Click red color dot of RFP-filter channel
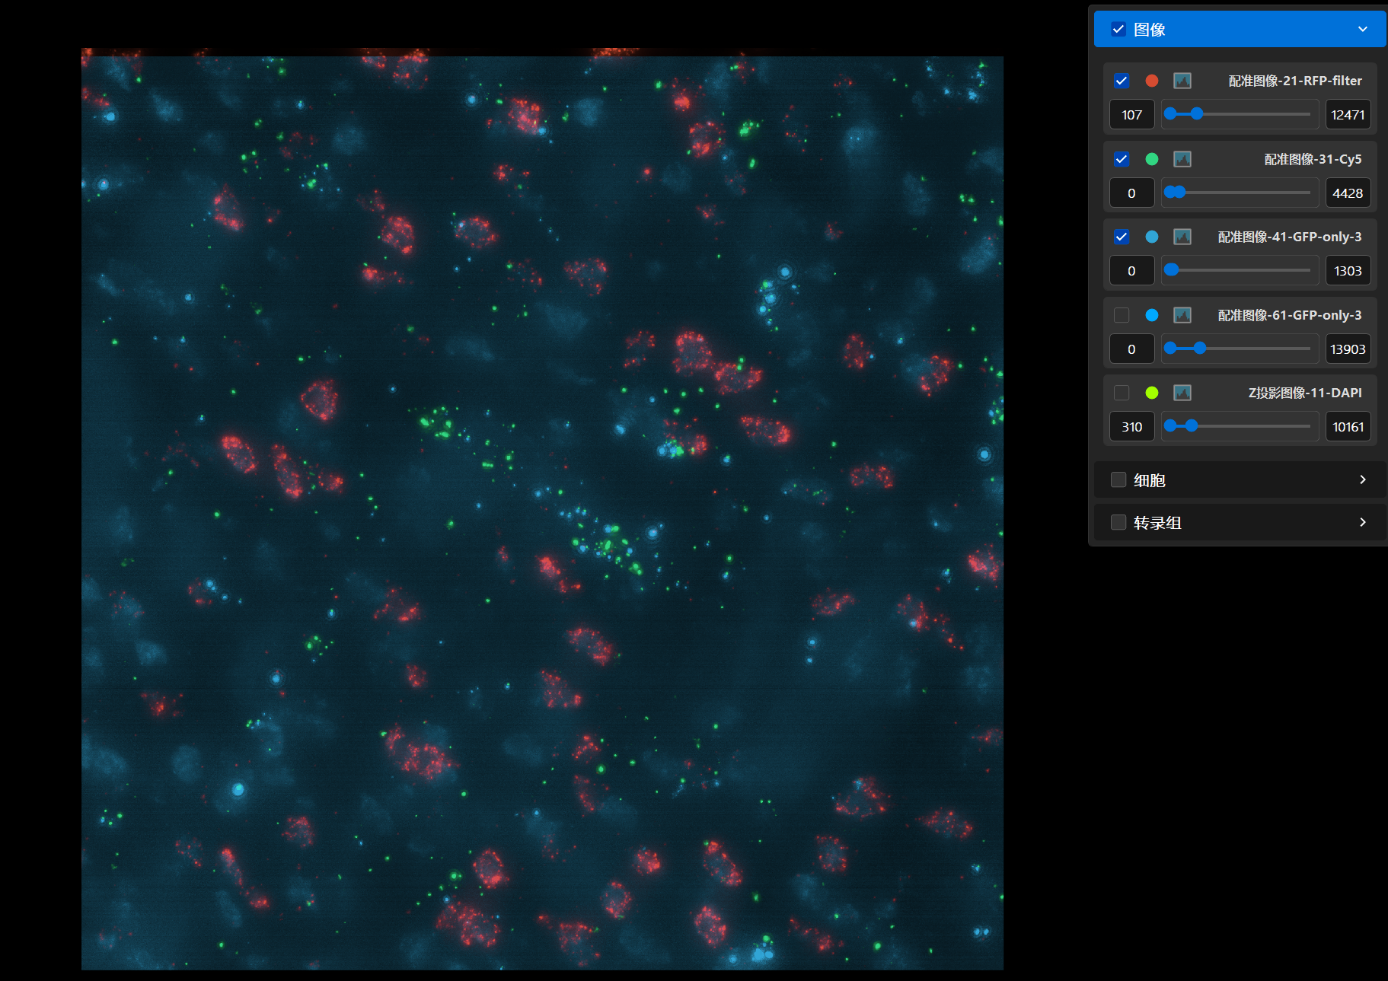This screenshot has height=981, width=1388. click(x=1152, y=81)
